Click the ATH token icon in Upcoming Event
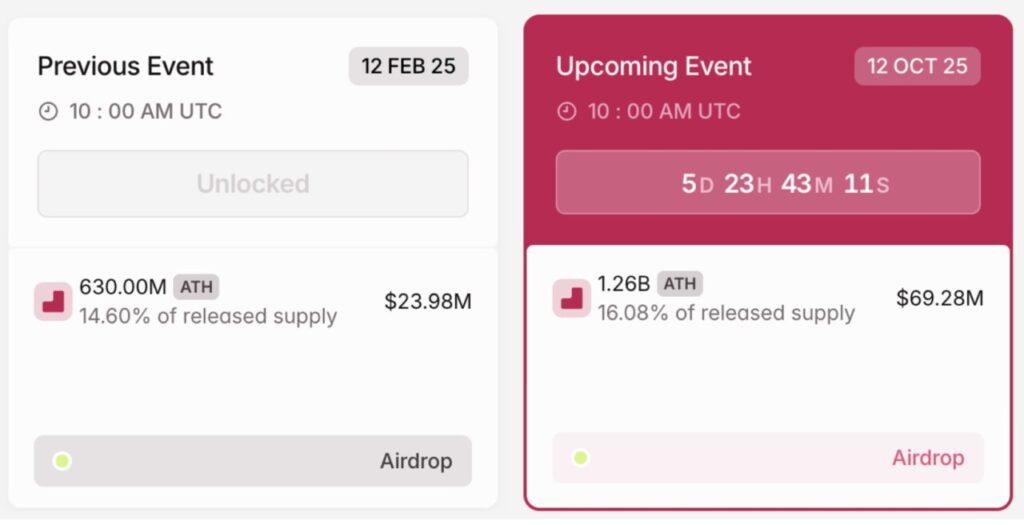1024x525 pixels. click(x=572, y=298)
